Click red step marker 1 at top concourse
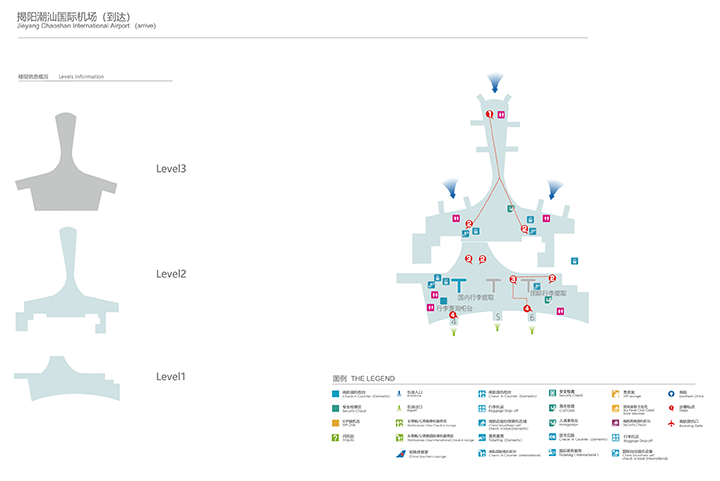Image resolution: width=720 pixels, height=481 pixels. tap(488, 115)
